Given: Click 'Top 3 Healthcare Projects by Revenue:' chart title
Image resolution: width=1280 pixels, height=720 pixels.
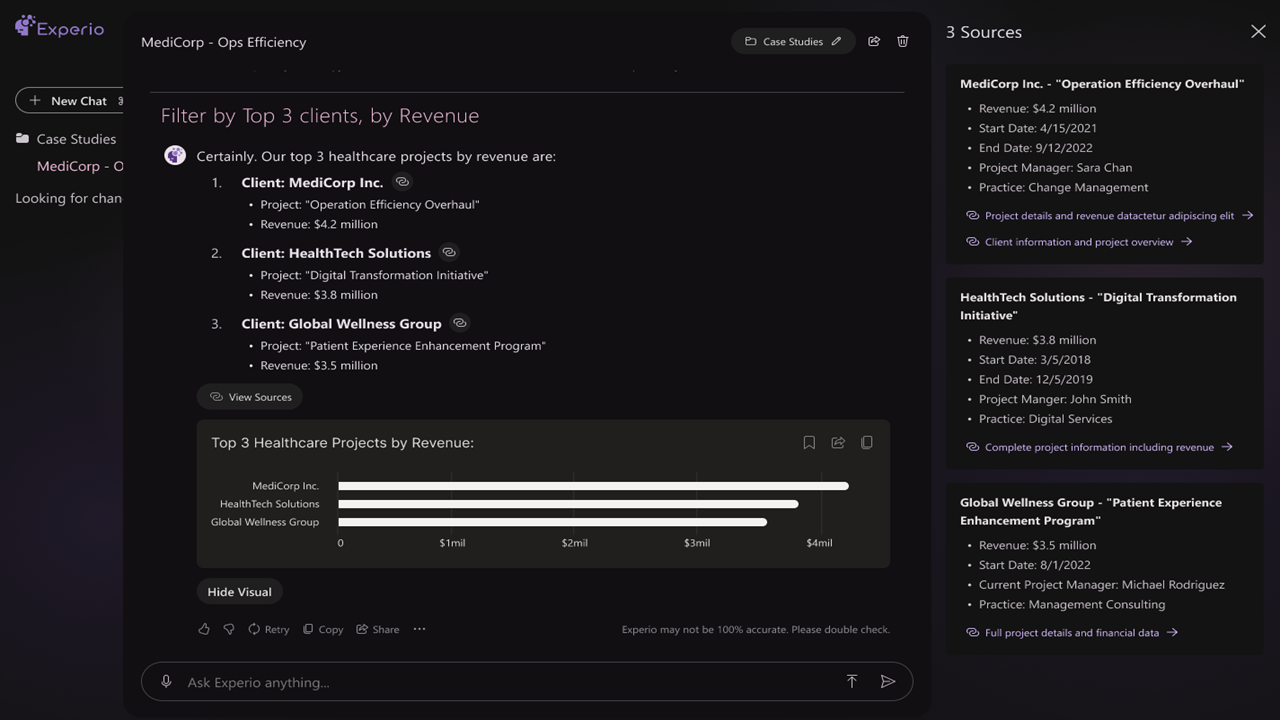Looking at the screenshot, I should coord(342,442).
